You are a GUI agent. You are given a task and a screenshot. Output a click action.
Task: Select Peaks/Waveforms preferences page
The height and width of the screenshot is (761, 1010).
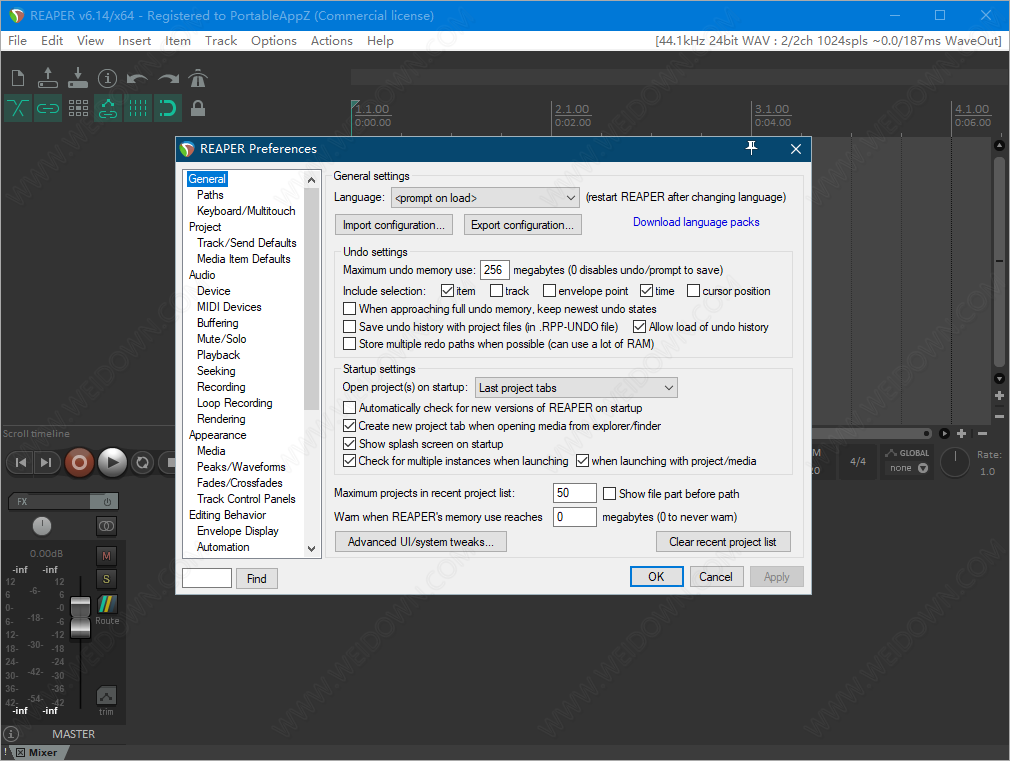point(241,467)
